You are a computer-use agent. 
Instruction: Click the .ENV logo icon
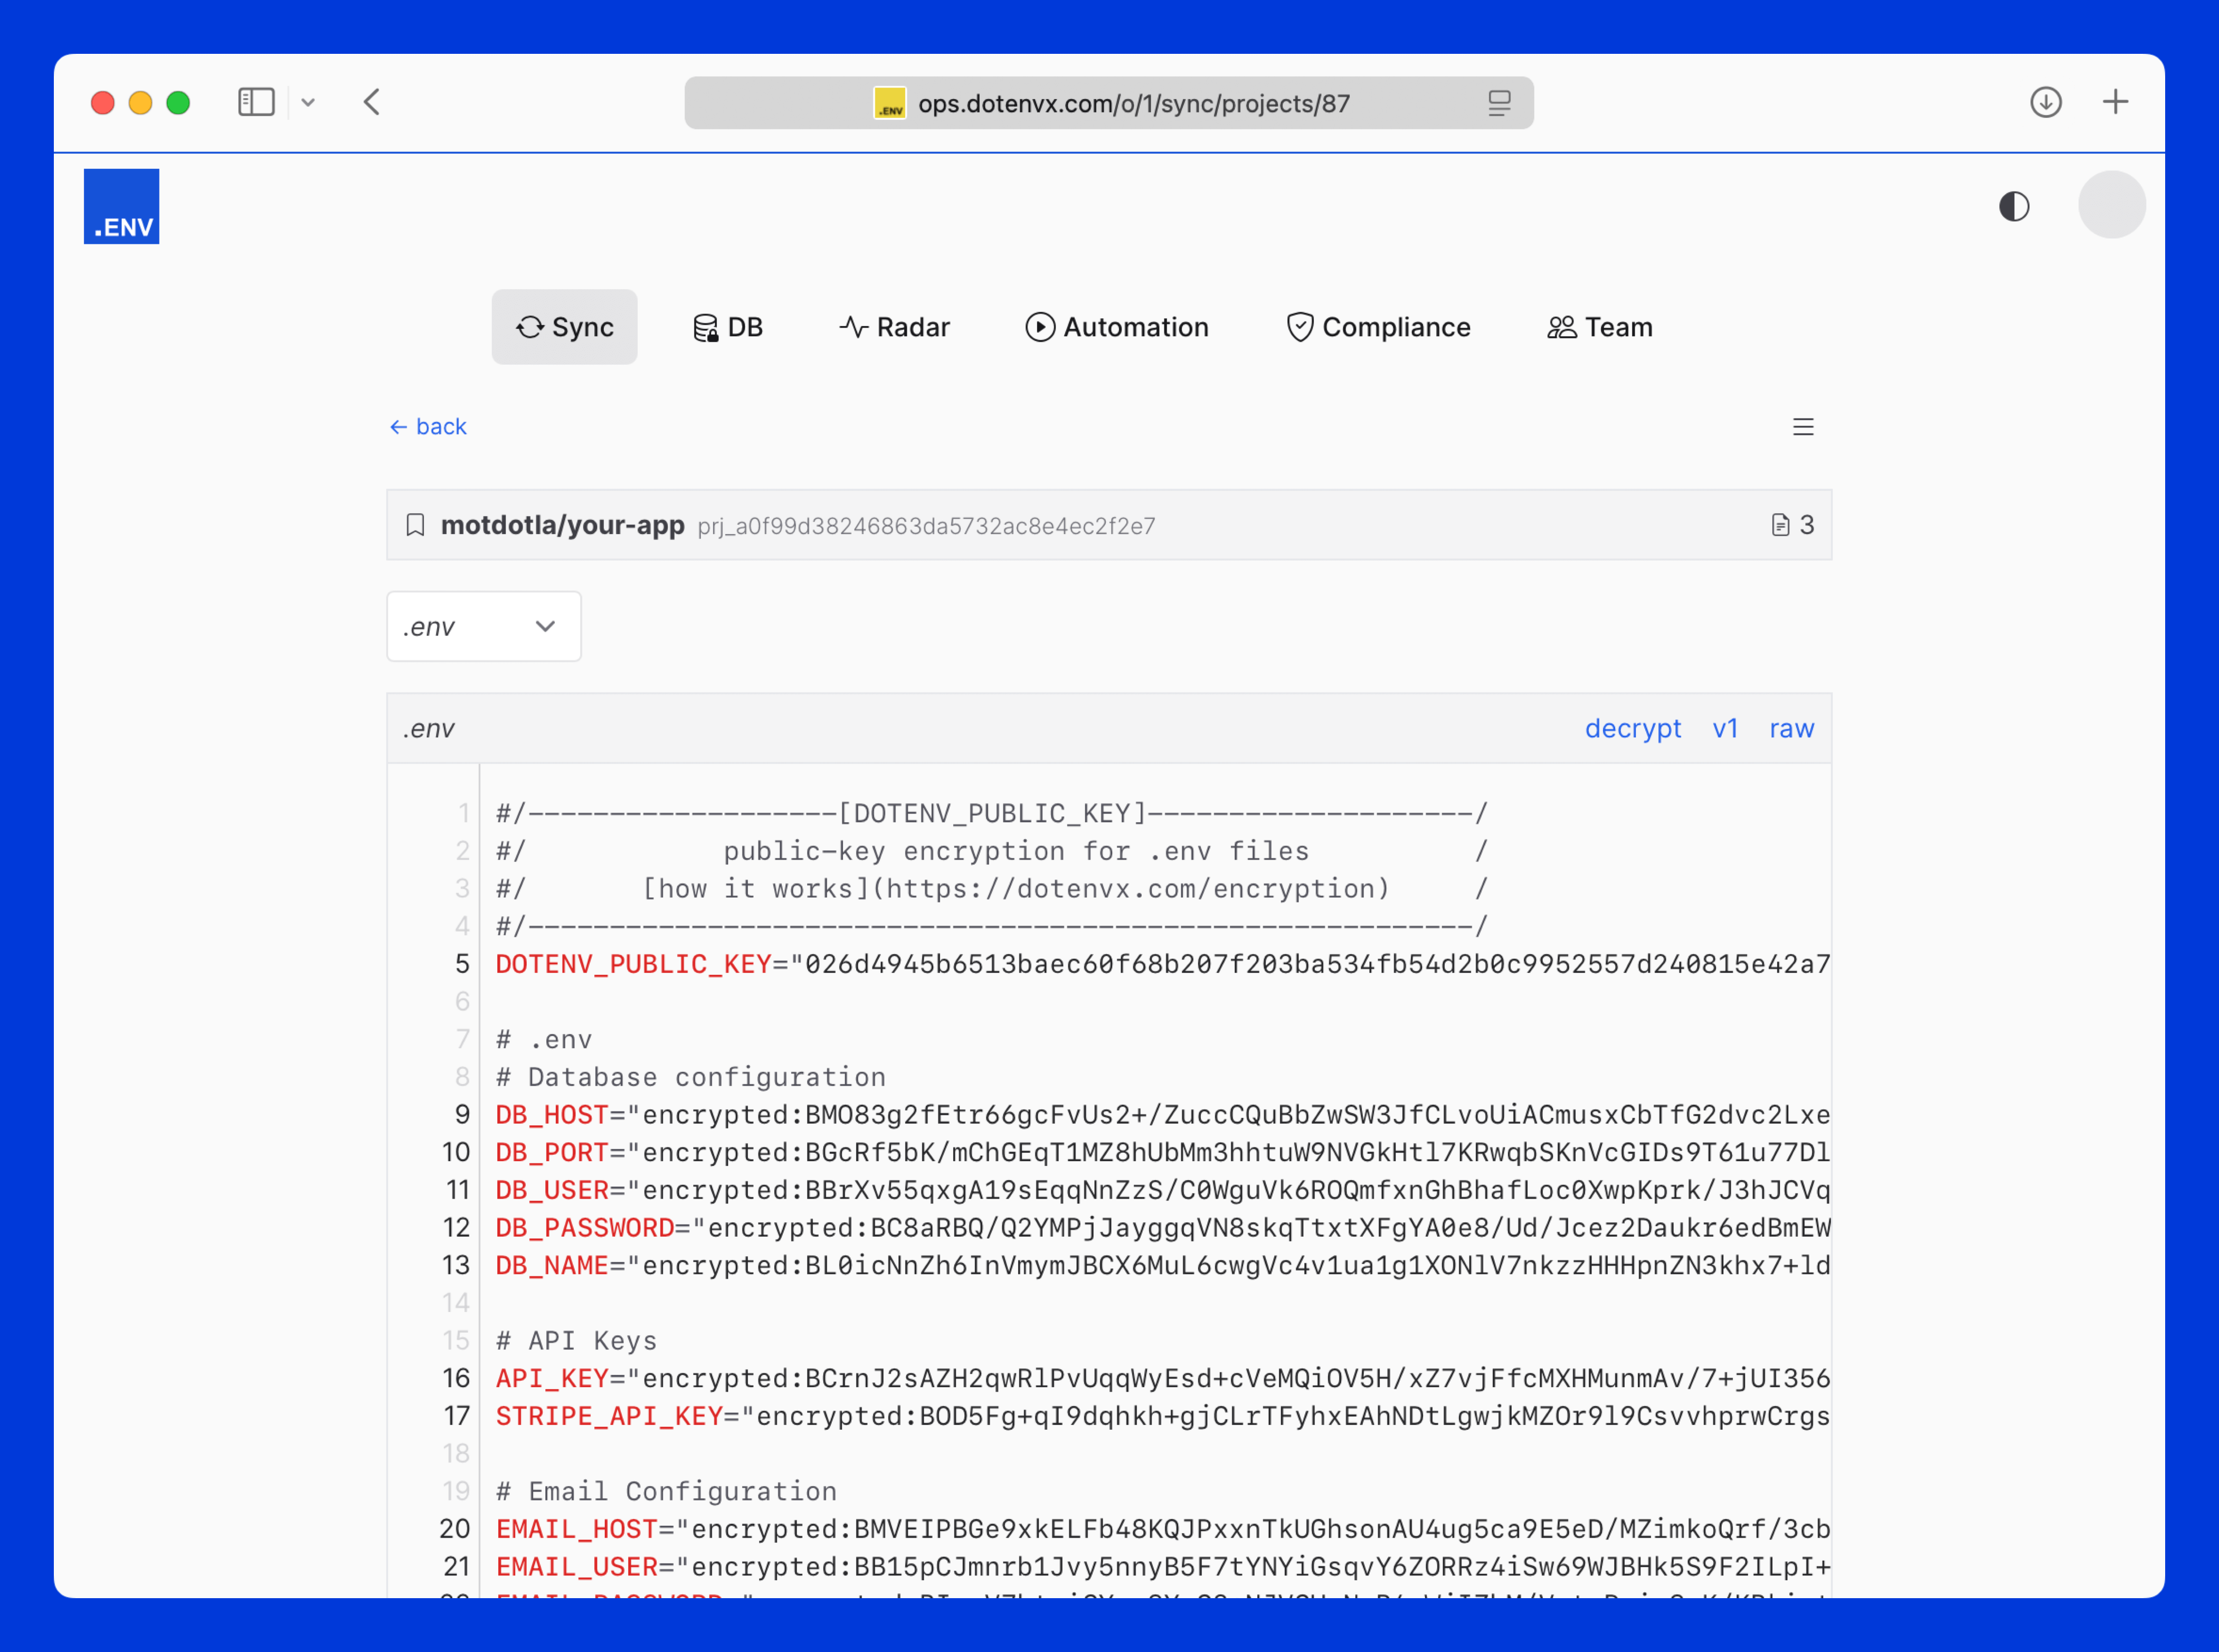[121, 206]
